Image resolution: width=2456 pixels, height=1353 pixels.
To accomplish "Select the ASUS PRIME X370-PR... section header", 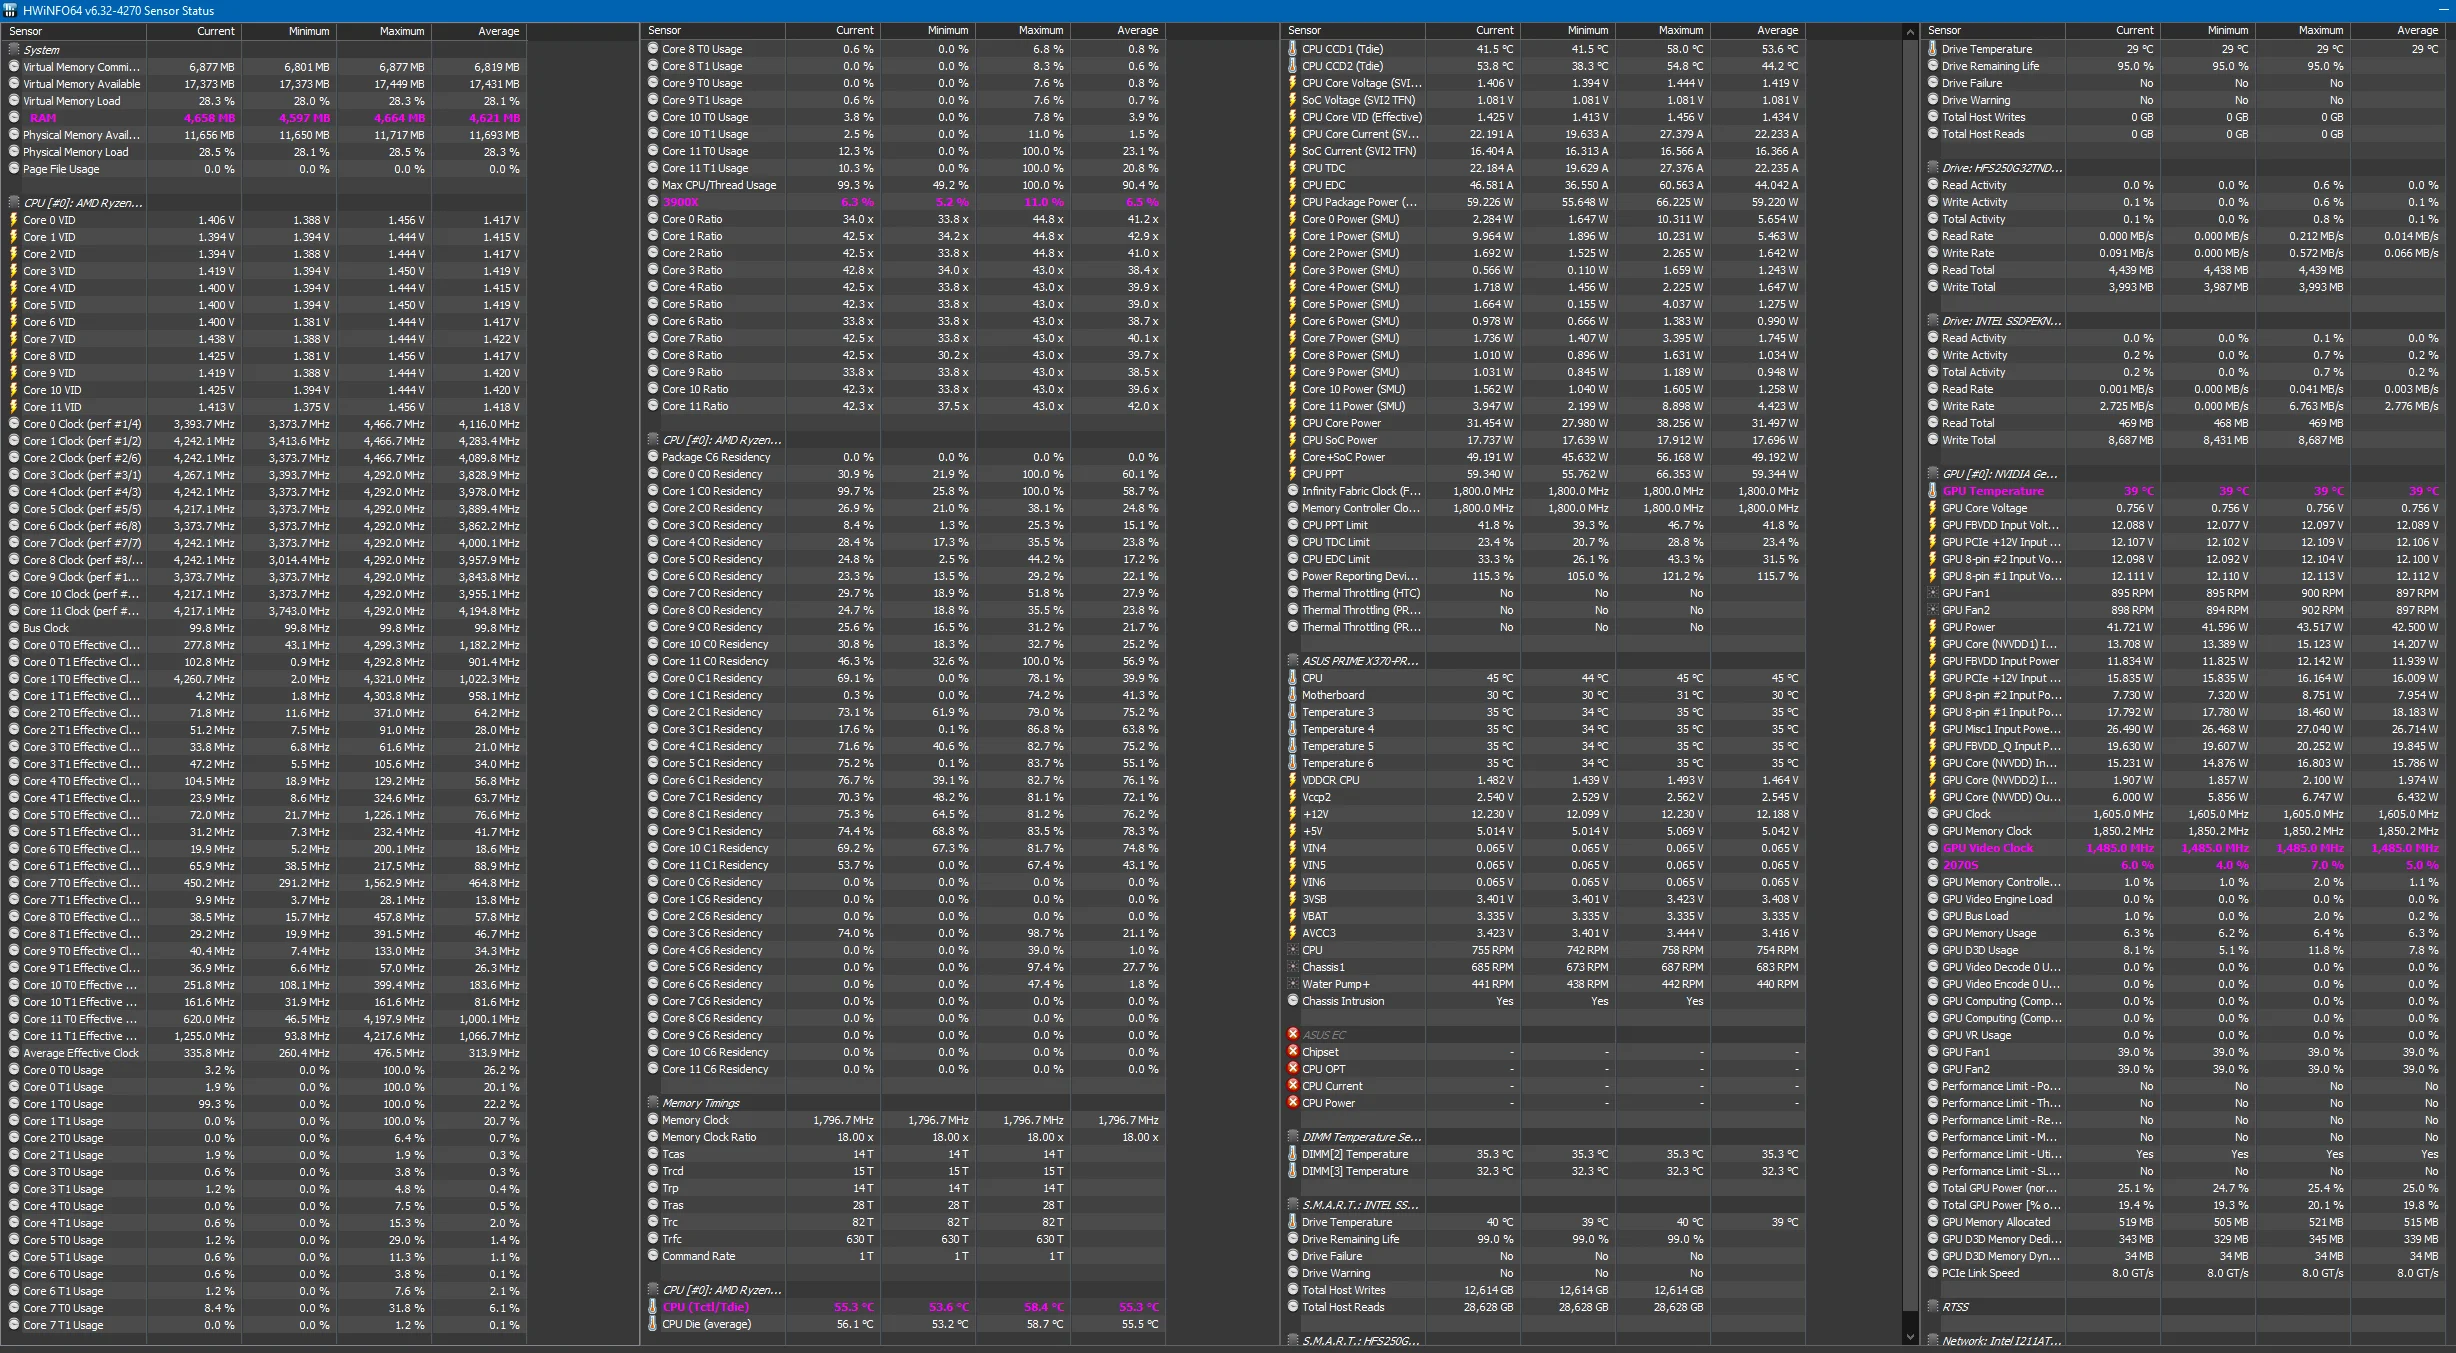I will [x=1544, y=661].
